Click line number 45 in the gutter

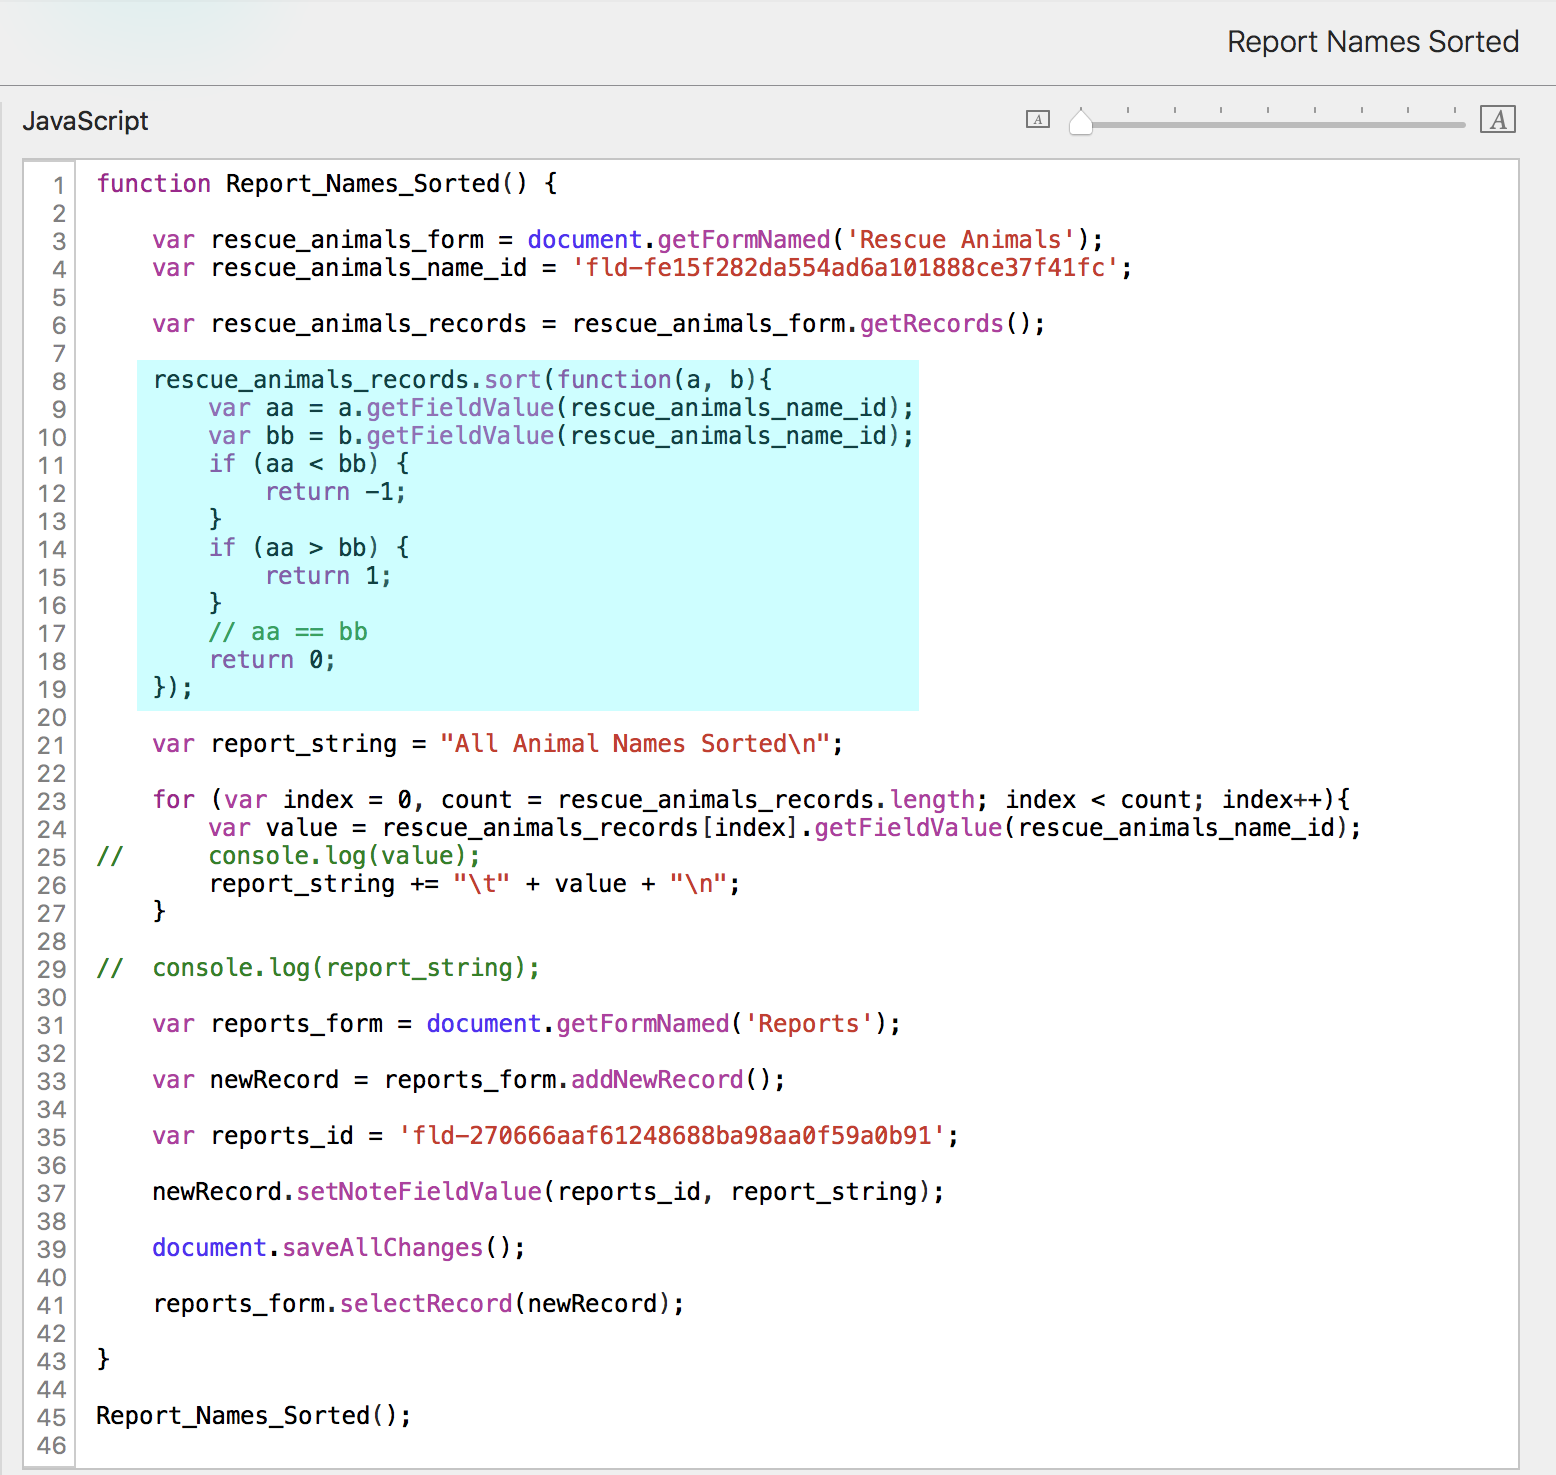tap(52, 1417)
